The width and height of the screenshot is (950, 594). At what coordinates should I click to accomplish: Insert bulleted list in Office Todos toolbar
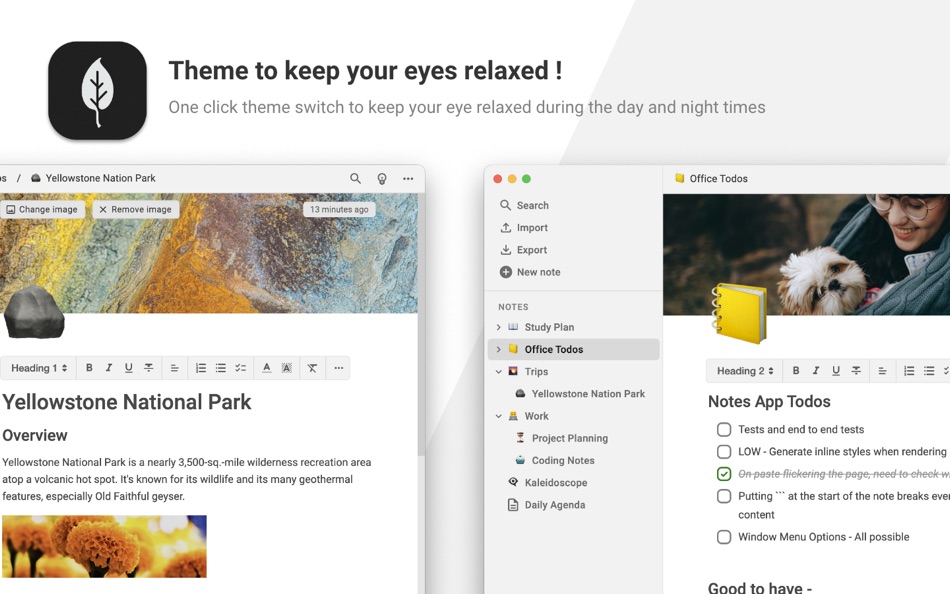click(x=929, y=371)
